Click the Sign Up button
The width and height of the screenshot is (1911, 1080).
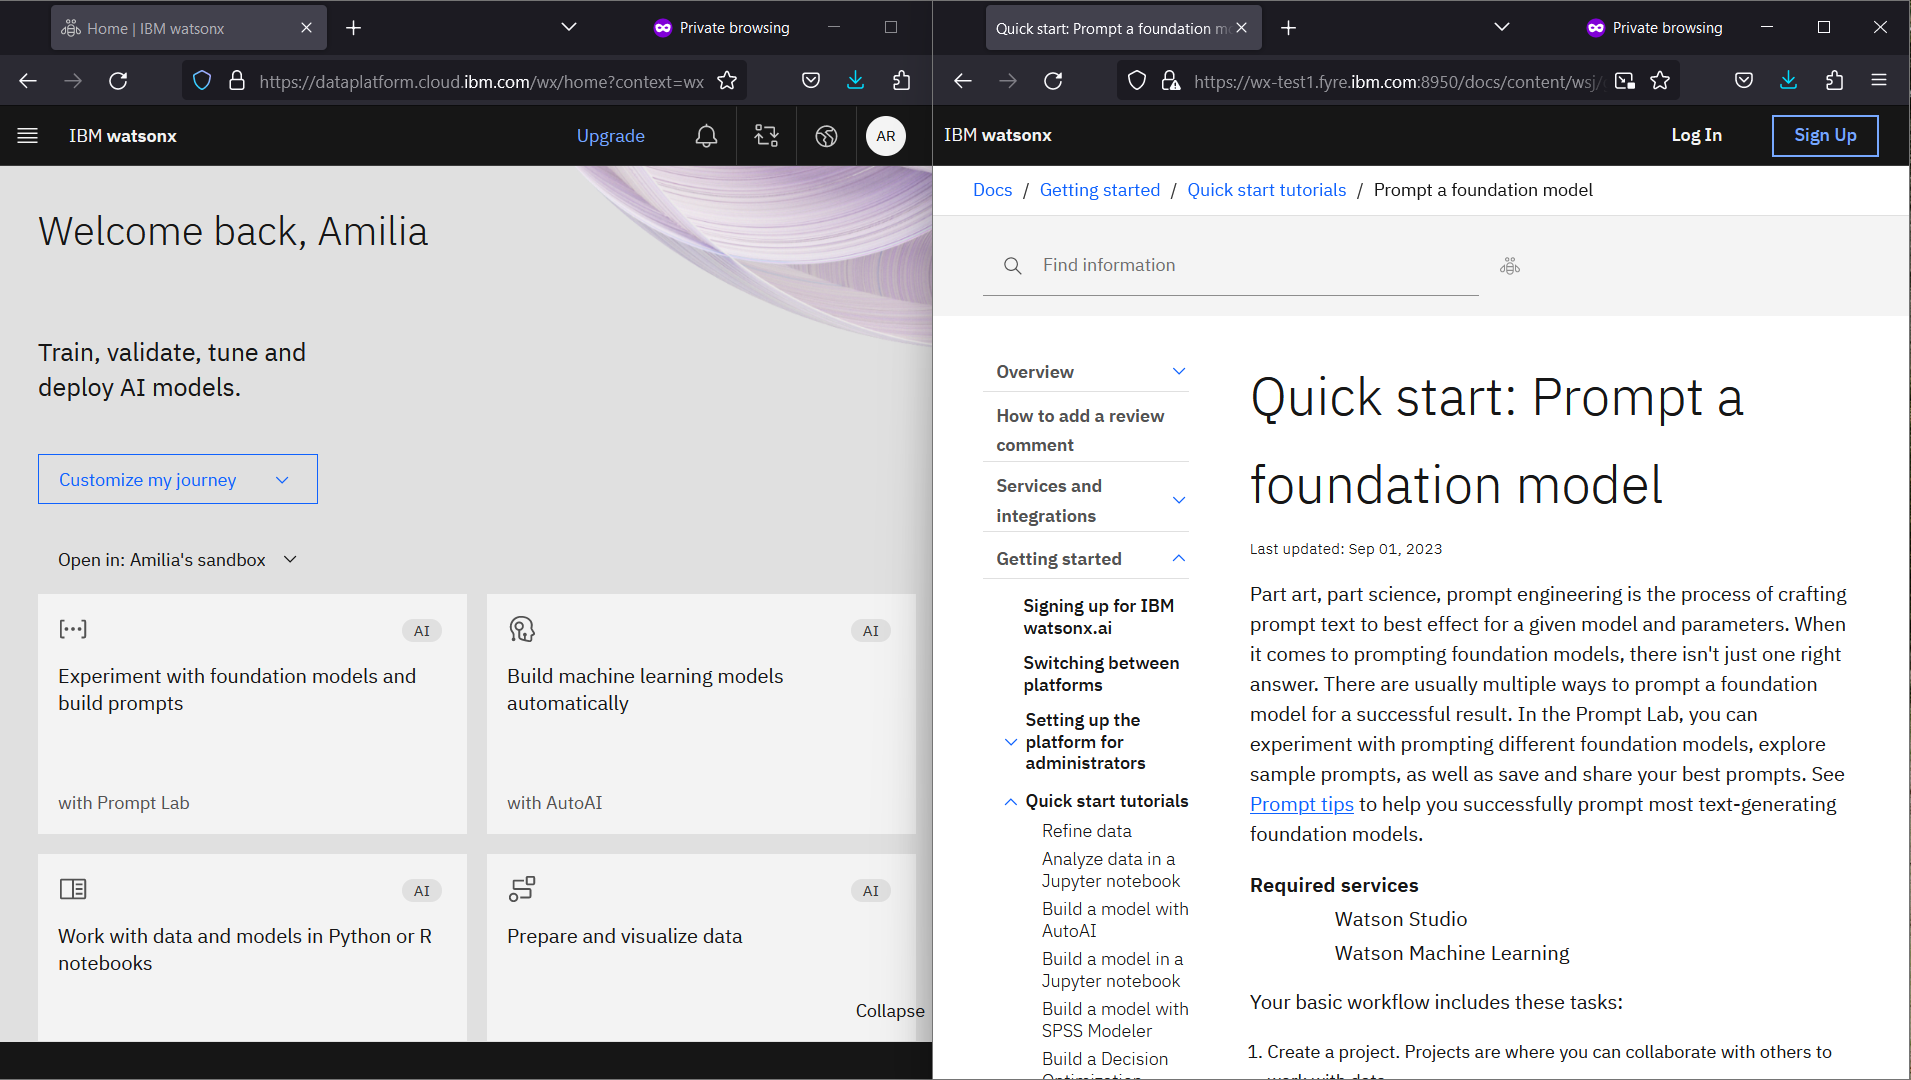[1824, 135]
